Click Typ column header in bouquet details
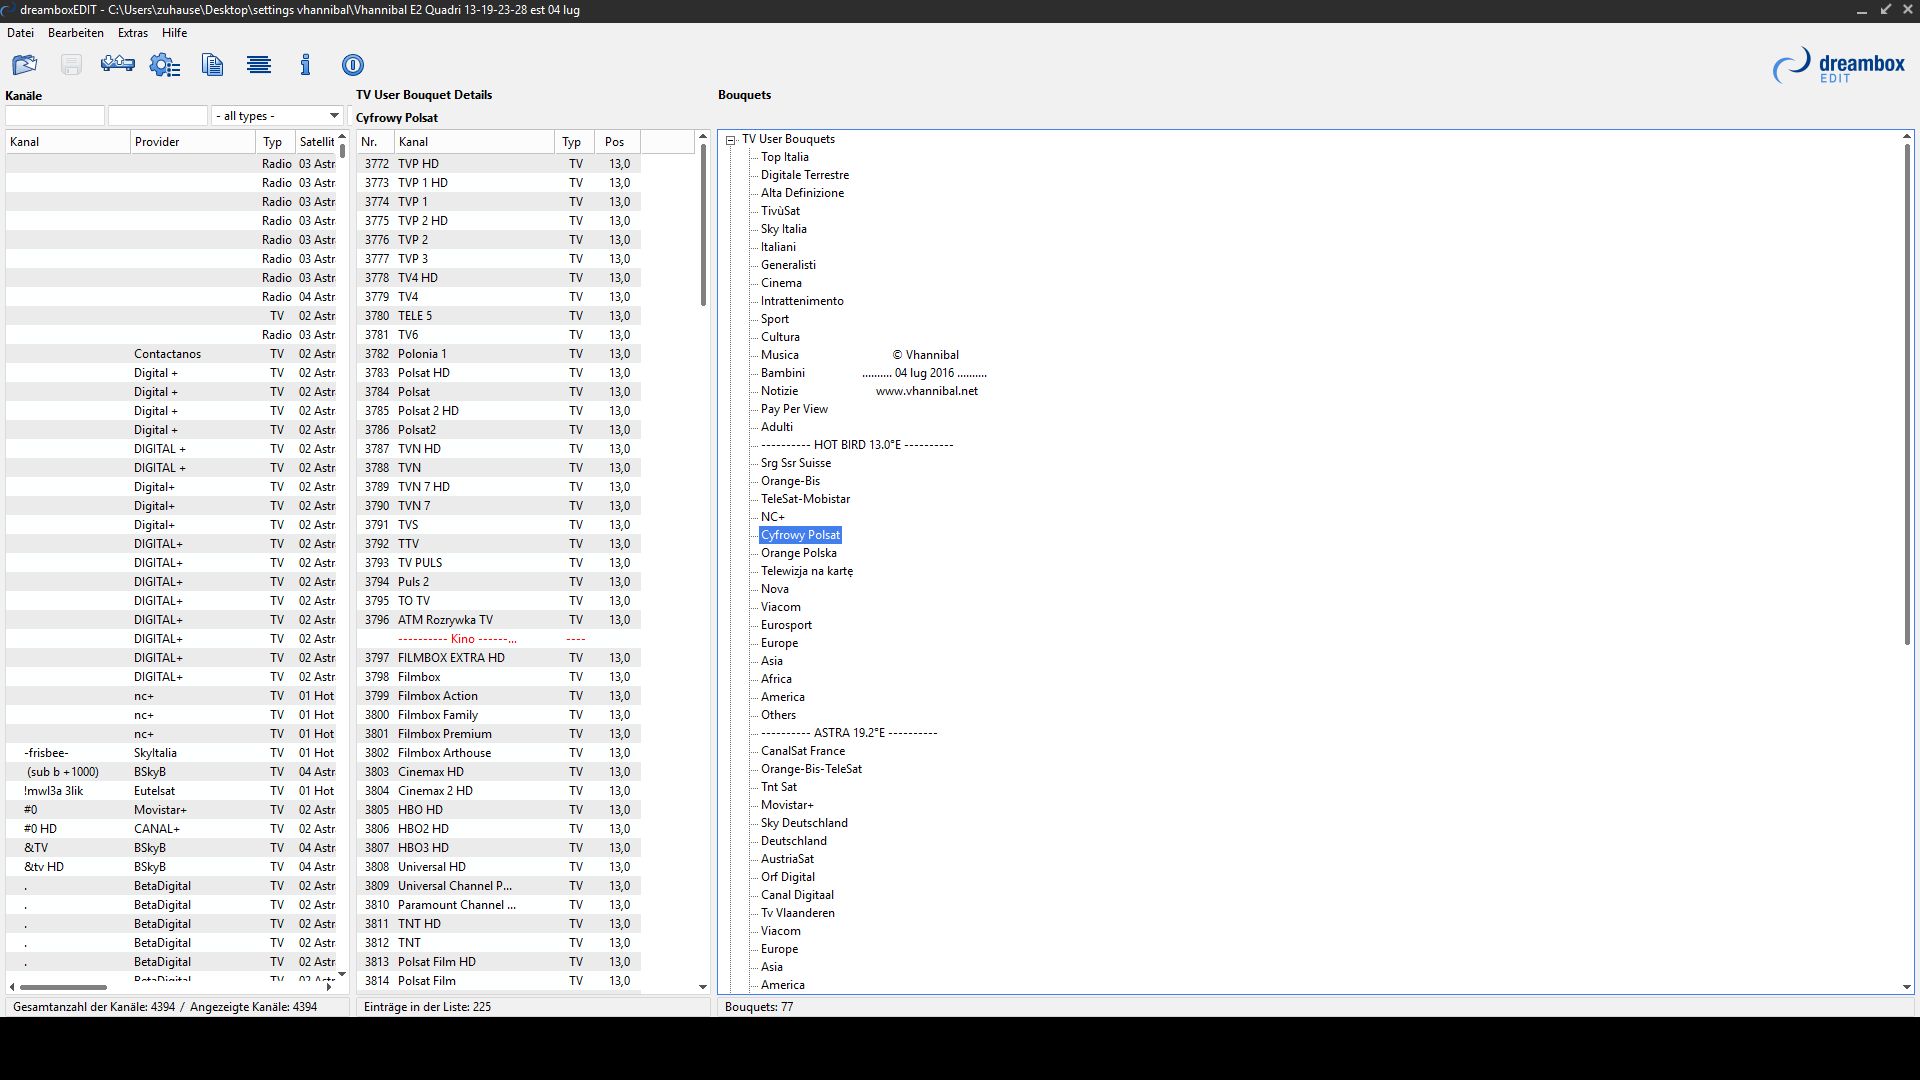This screenshot has width=1920, height=1080. click(574, 142)
